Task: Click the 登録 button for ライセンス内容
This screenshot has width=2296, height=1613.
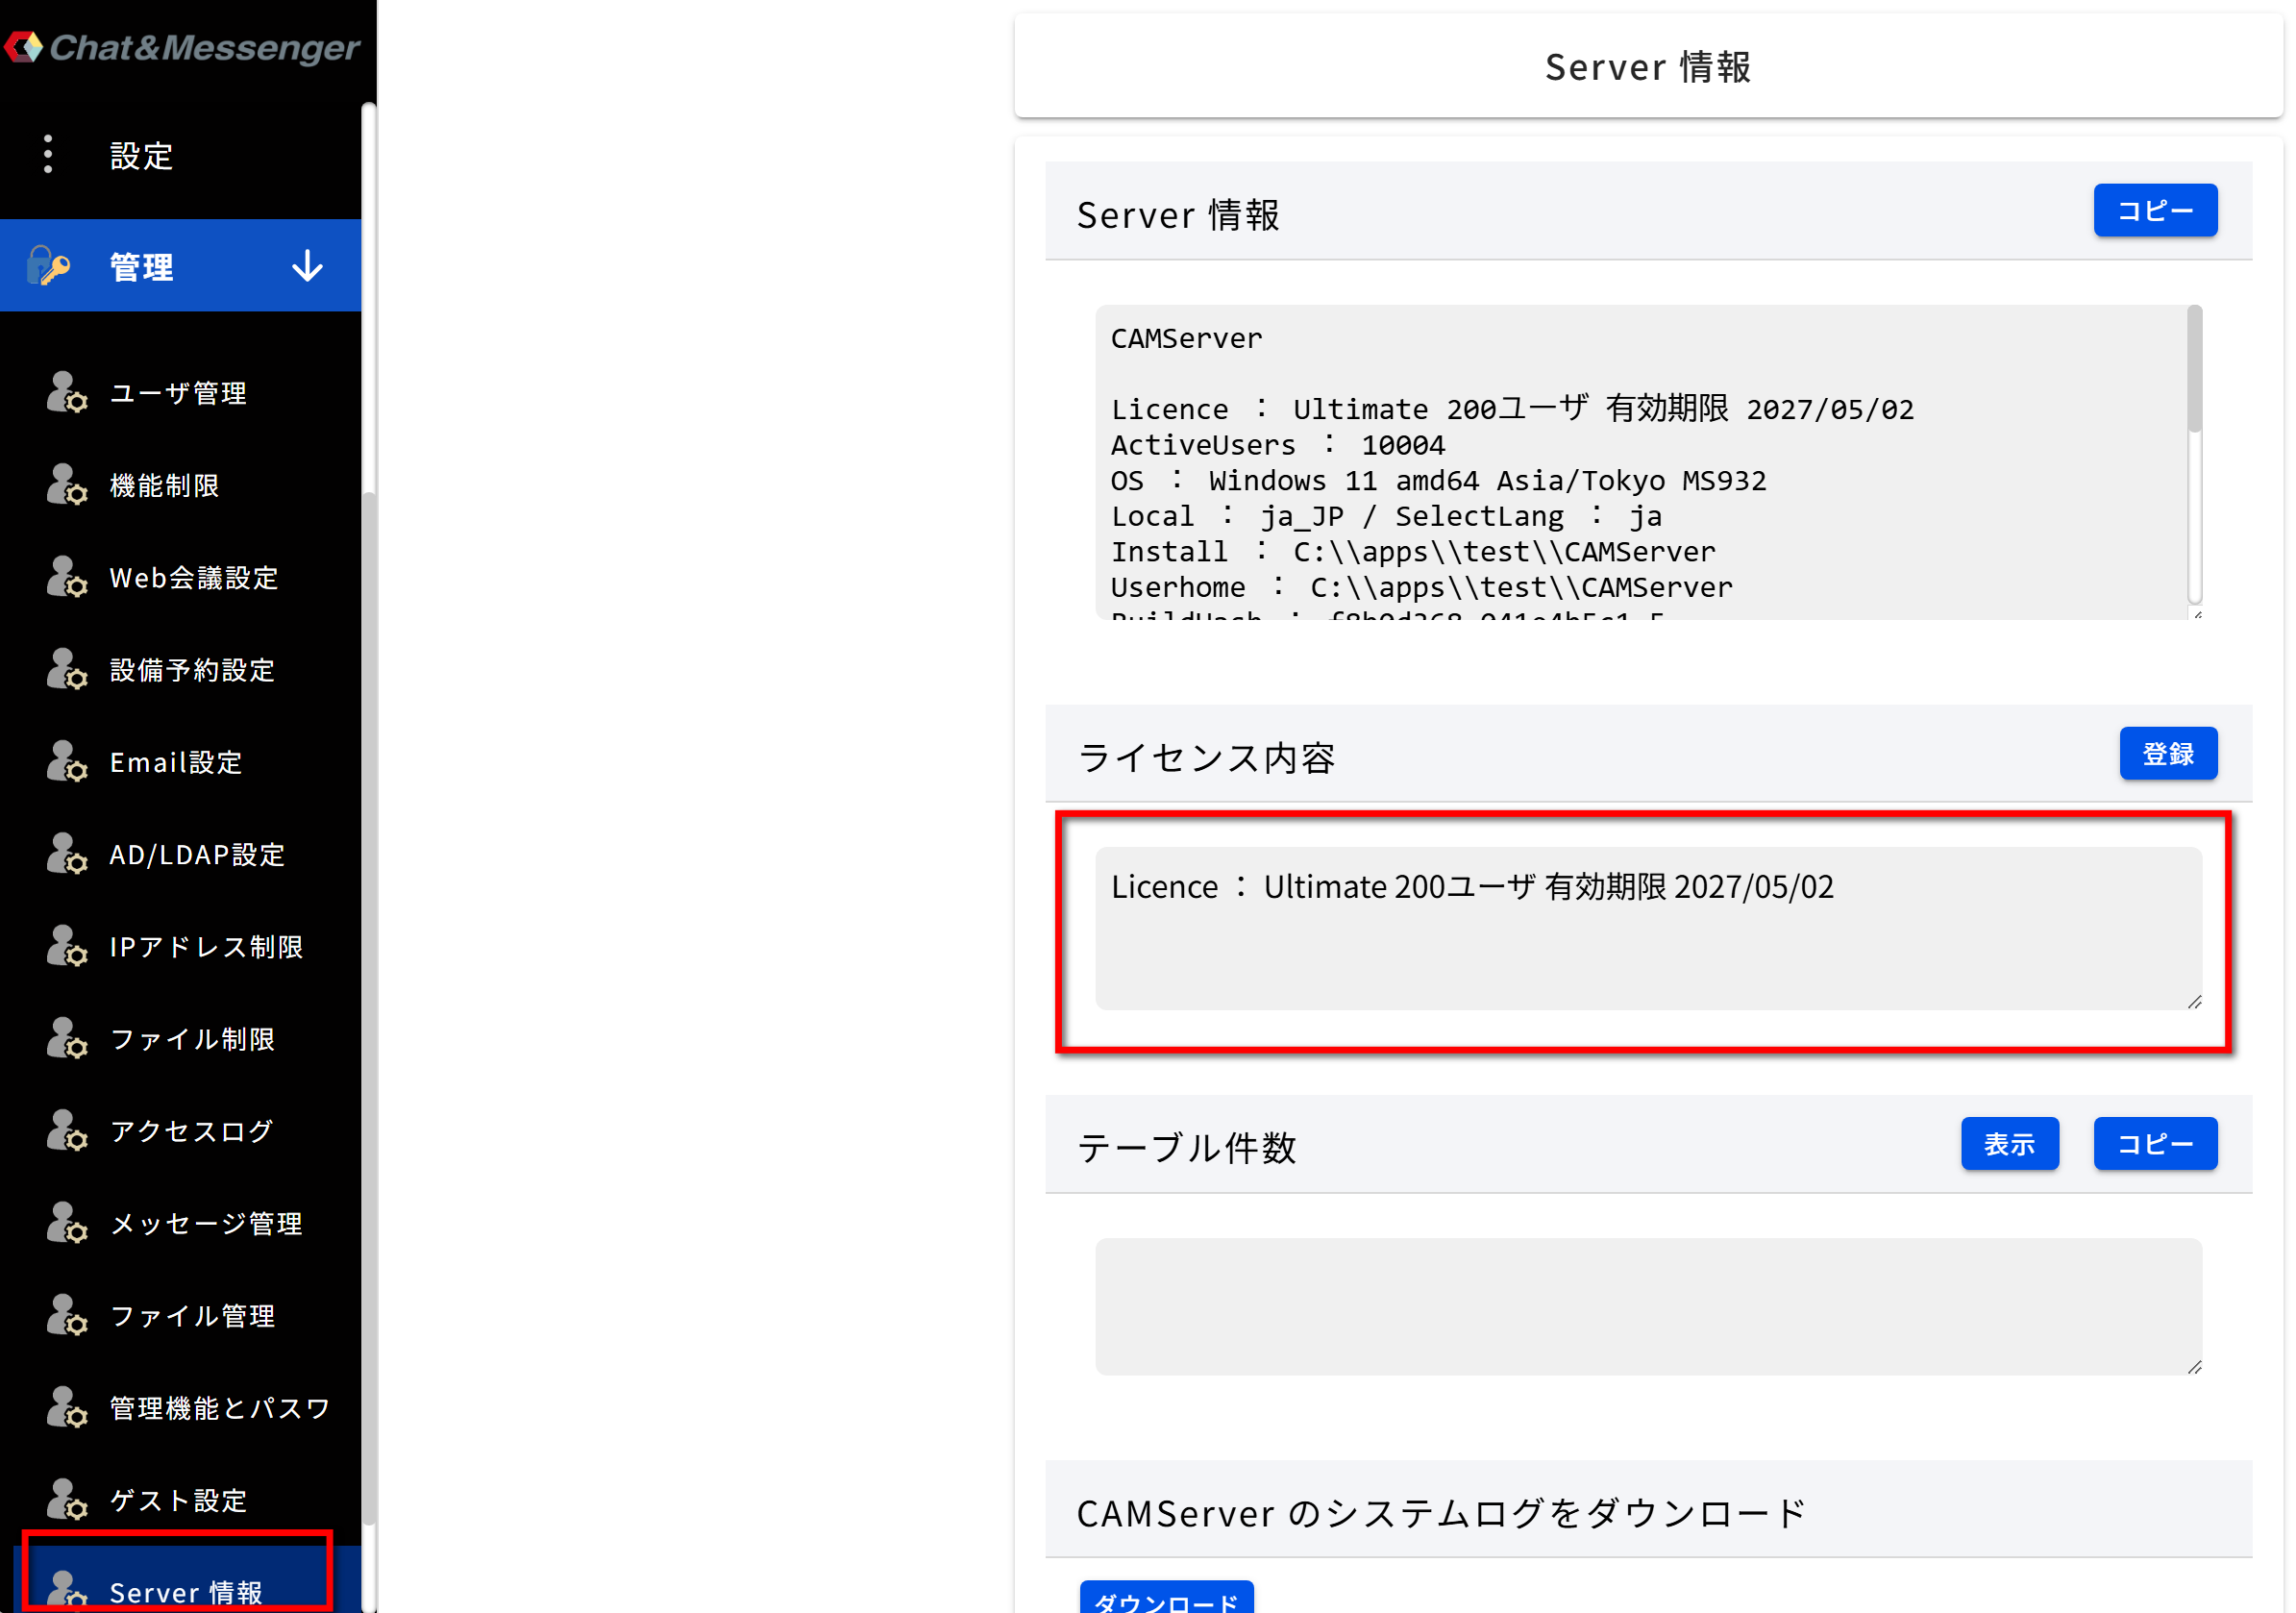Action: 2168,753
